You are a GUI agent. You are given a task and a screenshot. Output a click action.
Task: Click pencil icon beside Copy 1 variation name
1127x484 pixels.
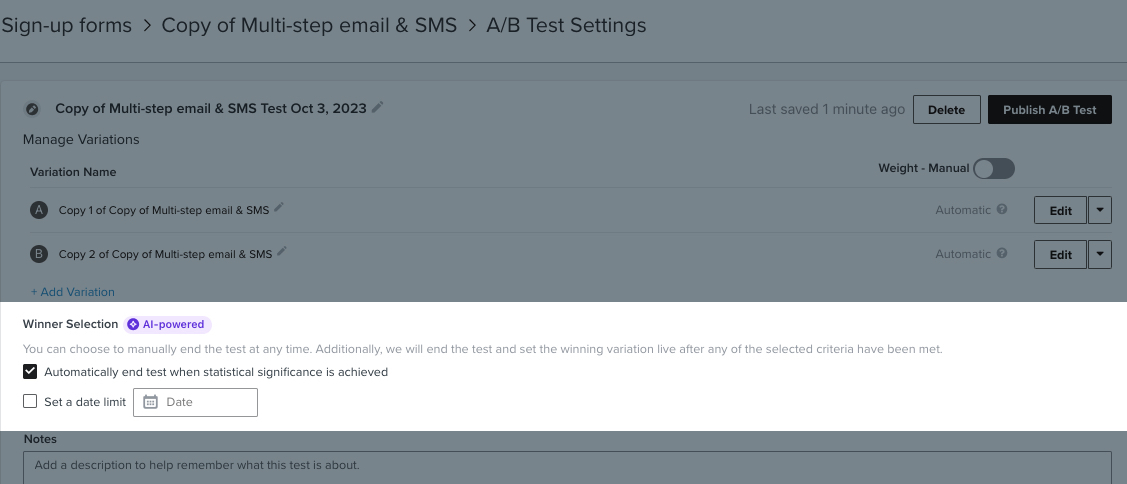point(279,209)
